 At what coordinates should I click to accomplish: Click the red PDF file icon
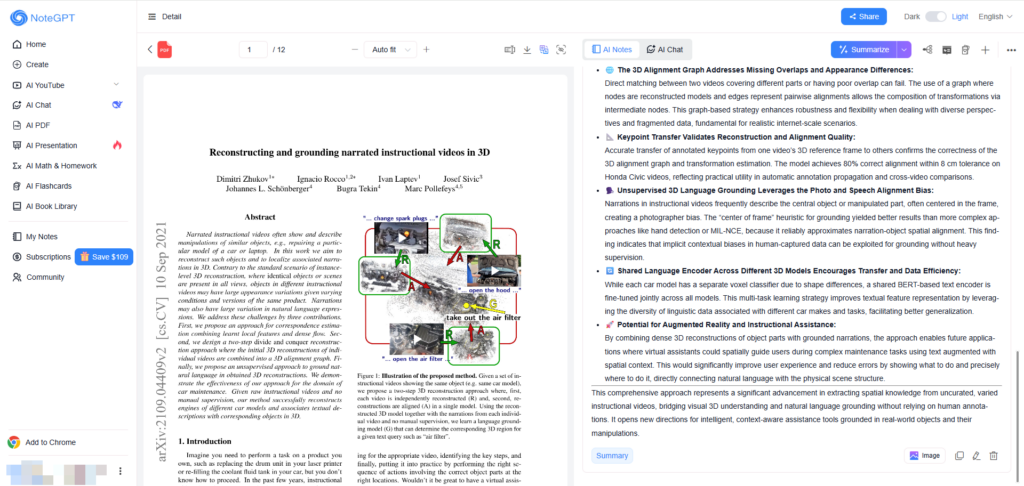point(165,50)
